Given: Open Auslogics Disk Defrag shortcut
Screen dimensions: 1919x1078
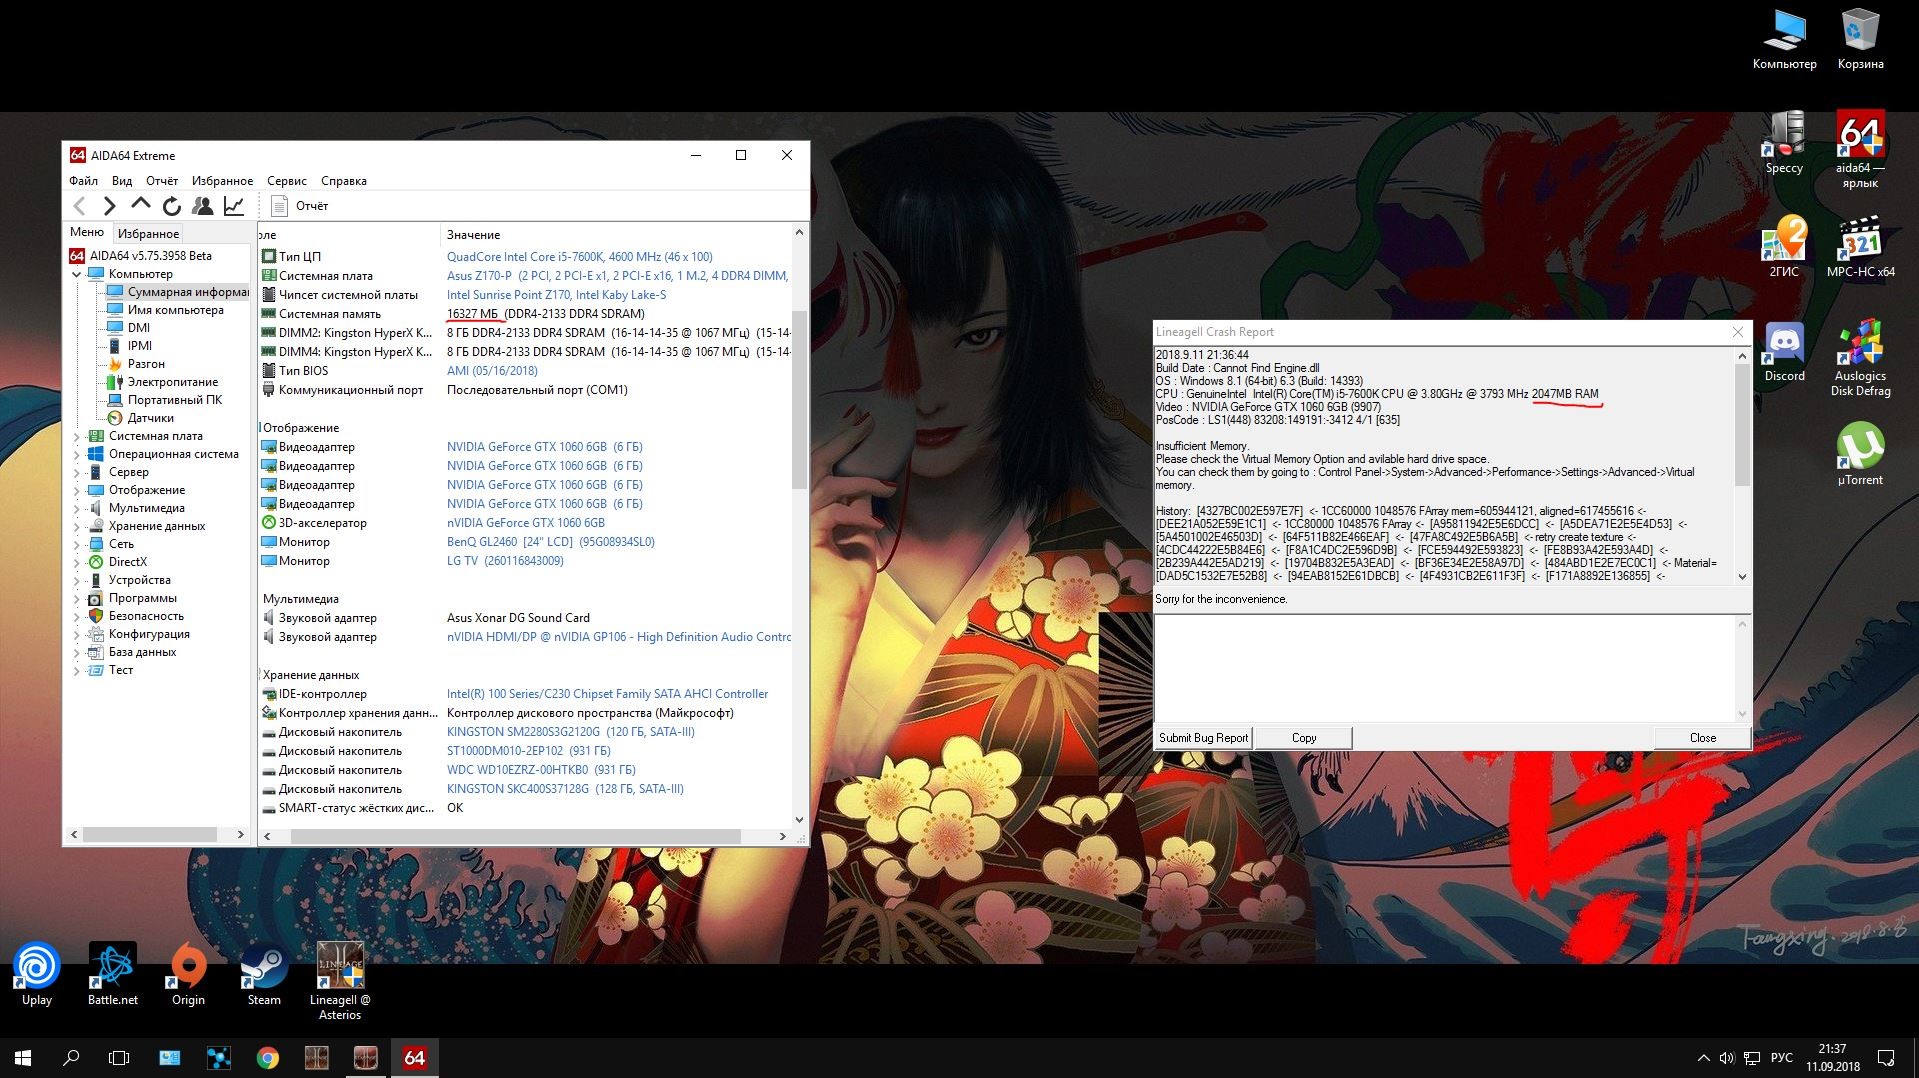Looking at the screenshot, I should (x=1860, y=358).
